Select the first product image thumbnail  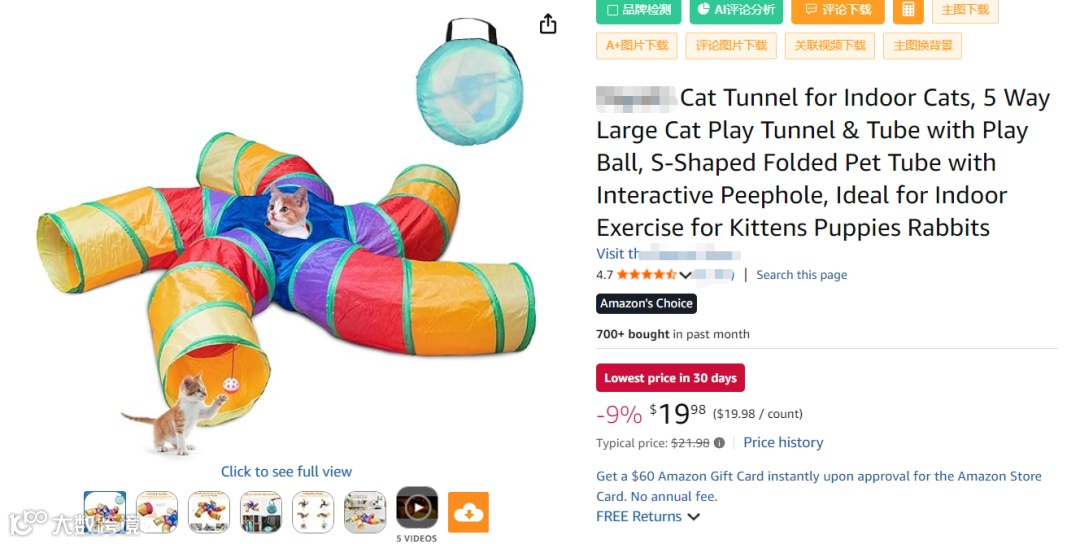click(105, 512)
